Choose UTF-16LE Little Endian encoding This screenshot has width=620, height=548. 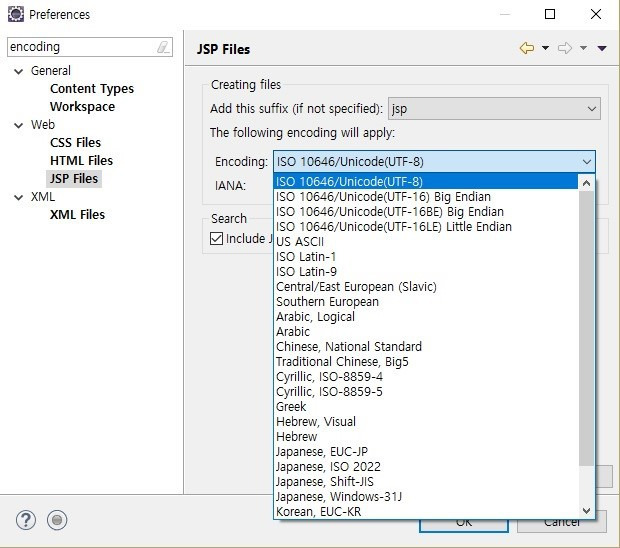(426, 227)
